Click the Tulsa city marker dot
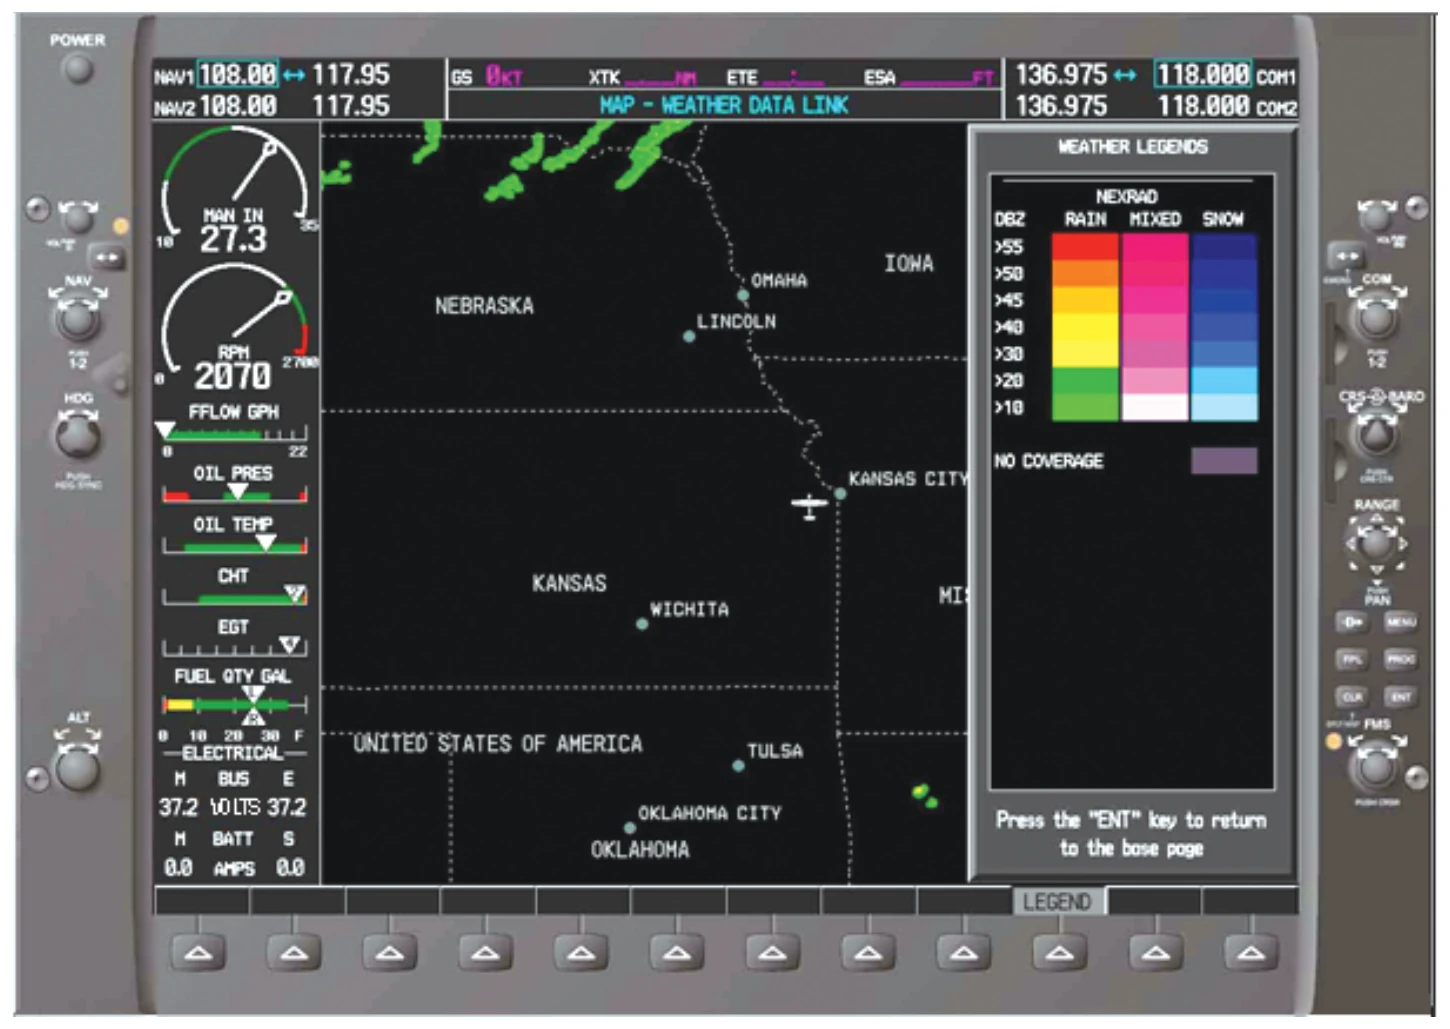1450x1029 pixels. (738, 766)
